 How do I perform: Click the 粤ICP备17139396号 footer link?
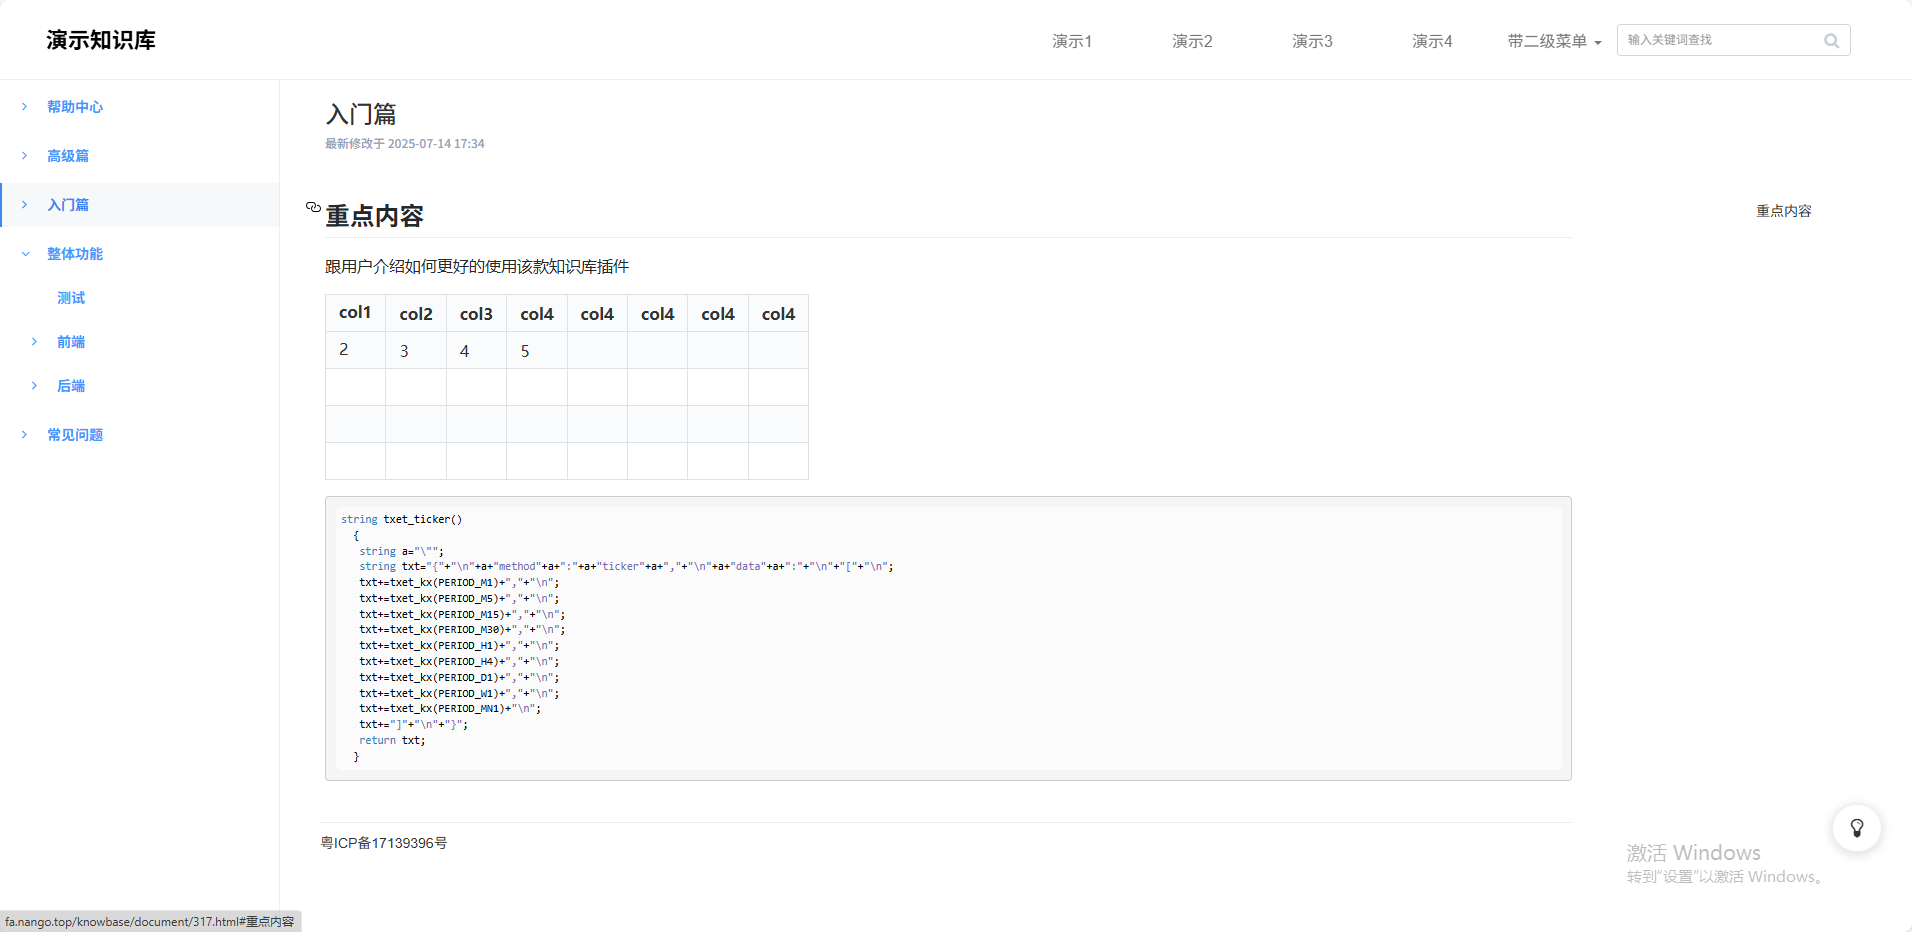pos(384,843)
